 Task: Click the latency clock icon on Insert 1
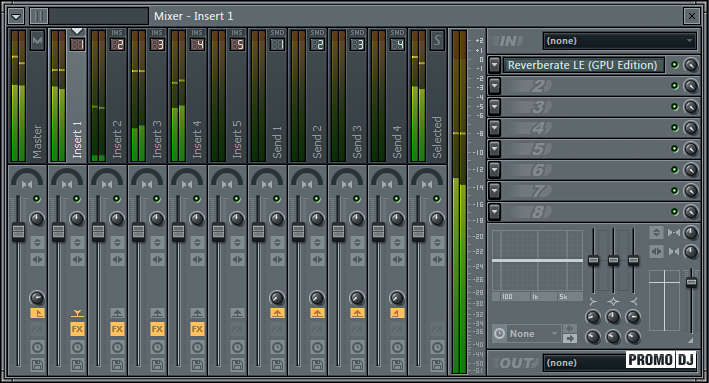coord(77,347)
